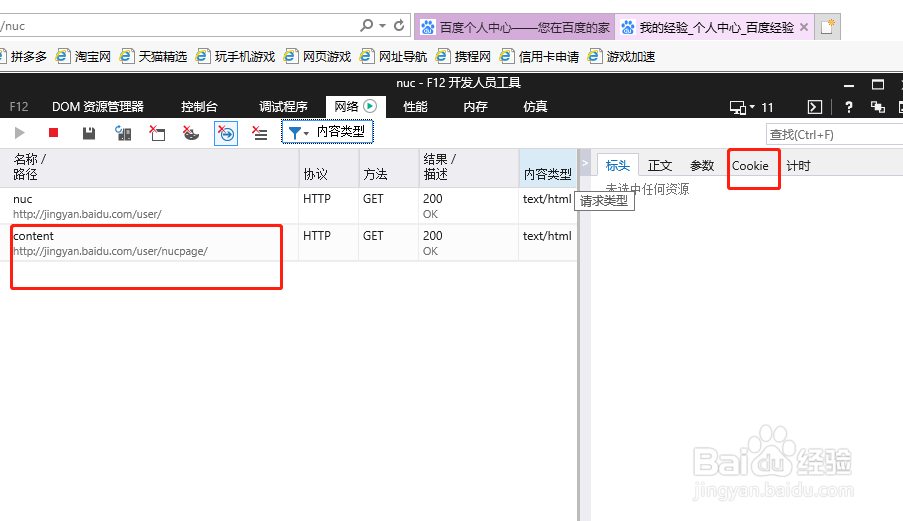Sort by the 结果 / 描述 column header
Viewport: 903px width, 521px height.
pyautogui.click(x=469, y=167)
